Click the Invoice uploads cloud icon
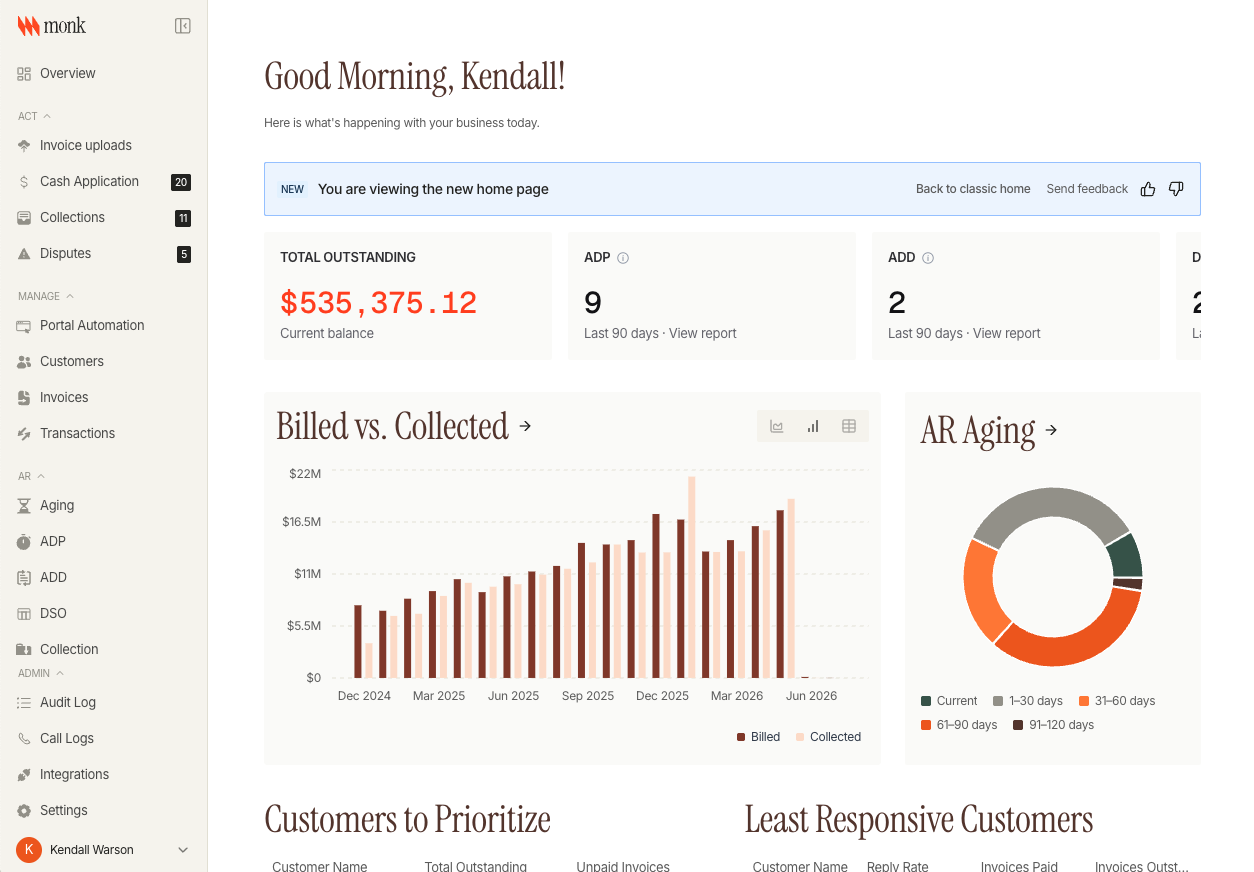This screenshot has height=872, width=1254. click(x=24, y=146)
